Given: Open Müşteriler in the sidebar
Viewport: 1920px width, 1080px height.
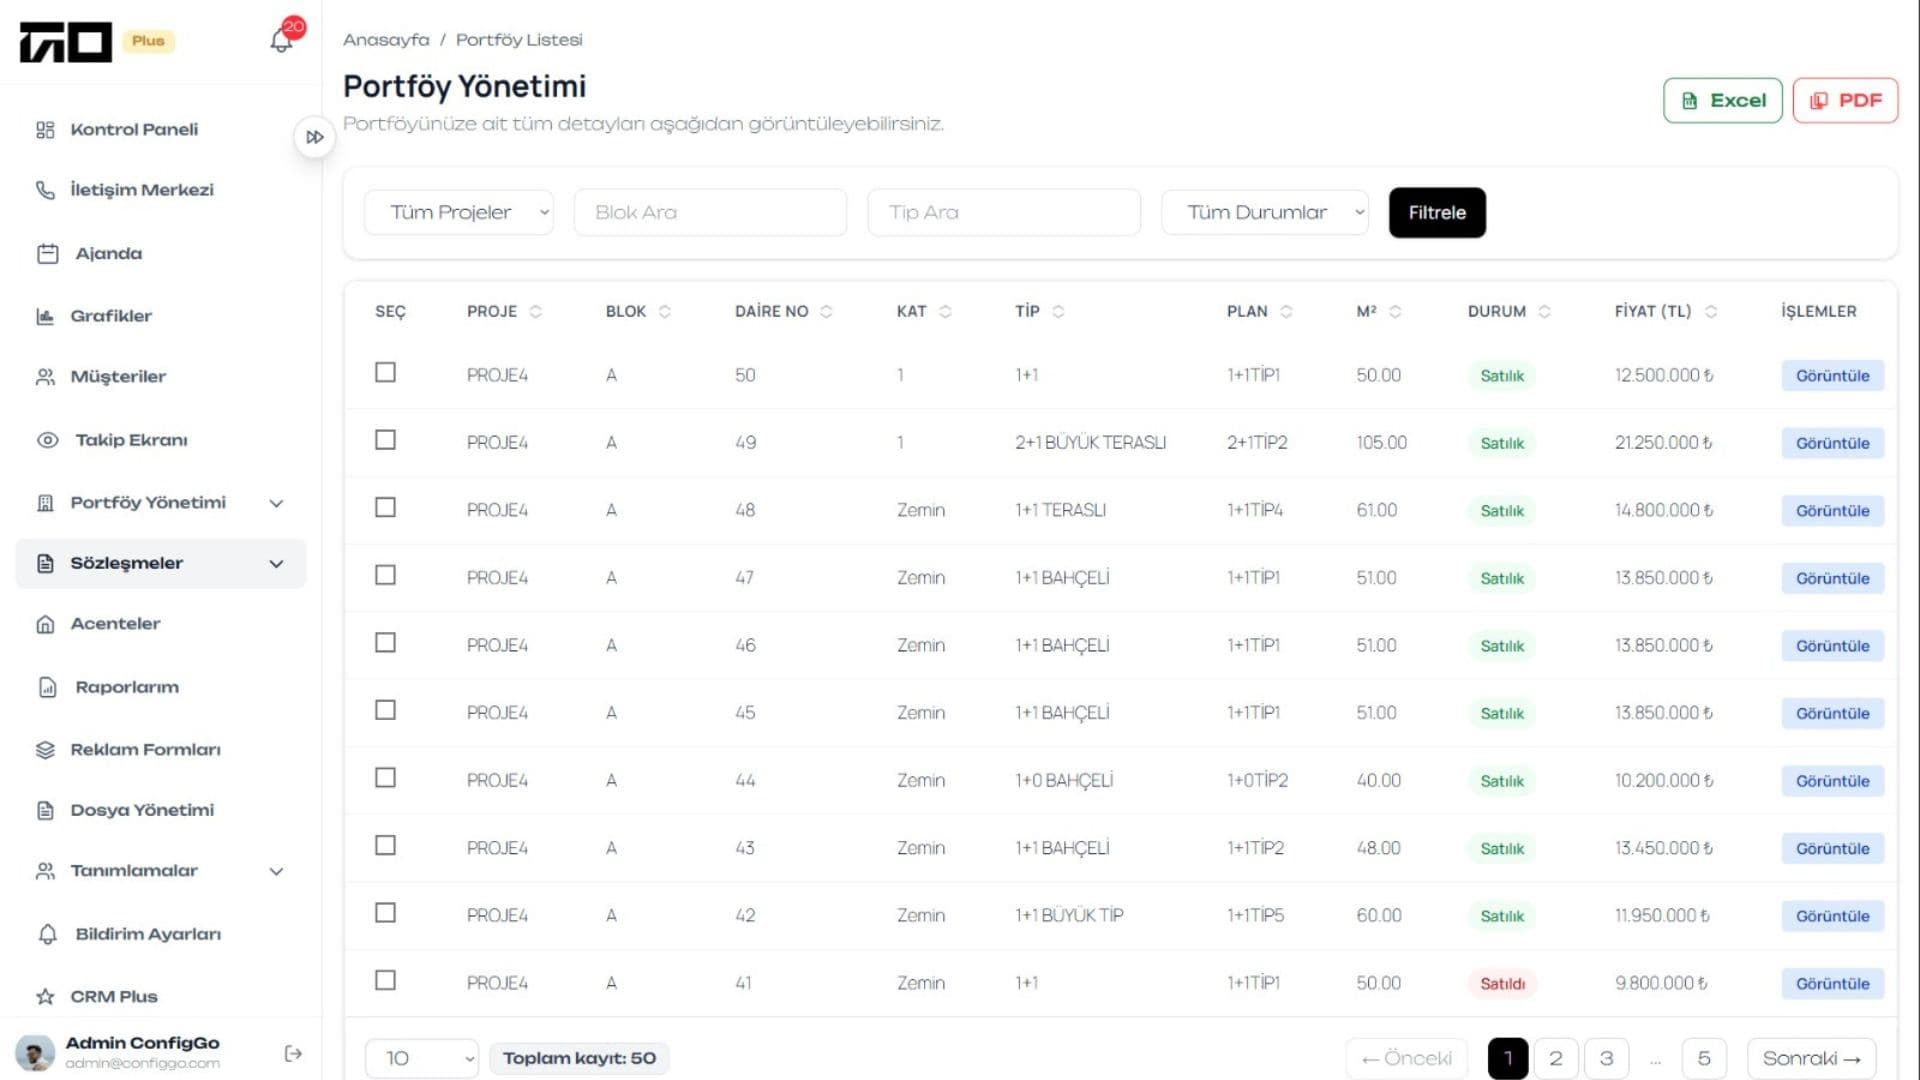Looking at the screenshot, I should coord(117,377).
